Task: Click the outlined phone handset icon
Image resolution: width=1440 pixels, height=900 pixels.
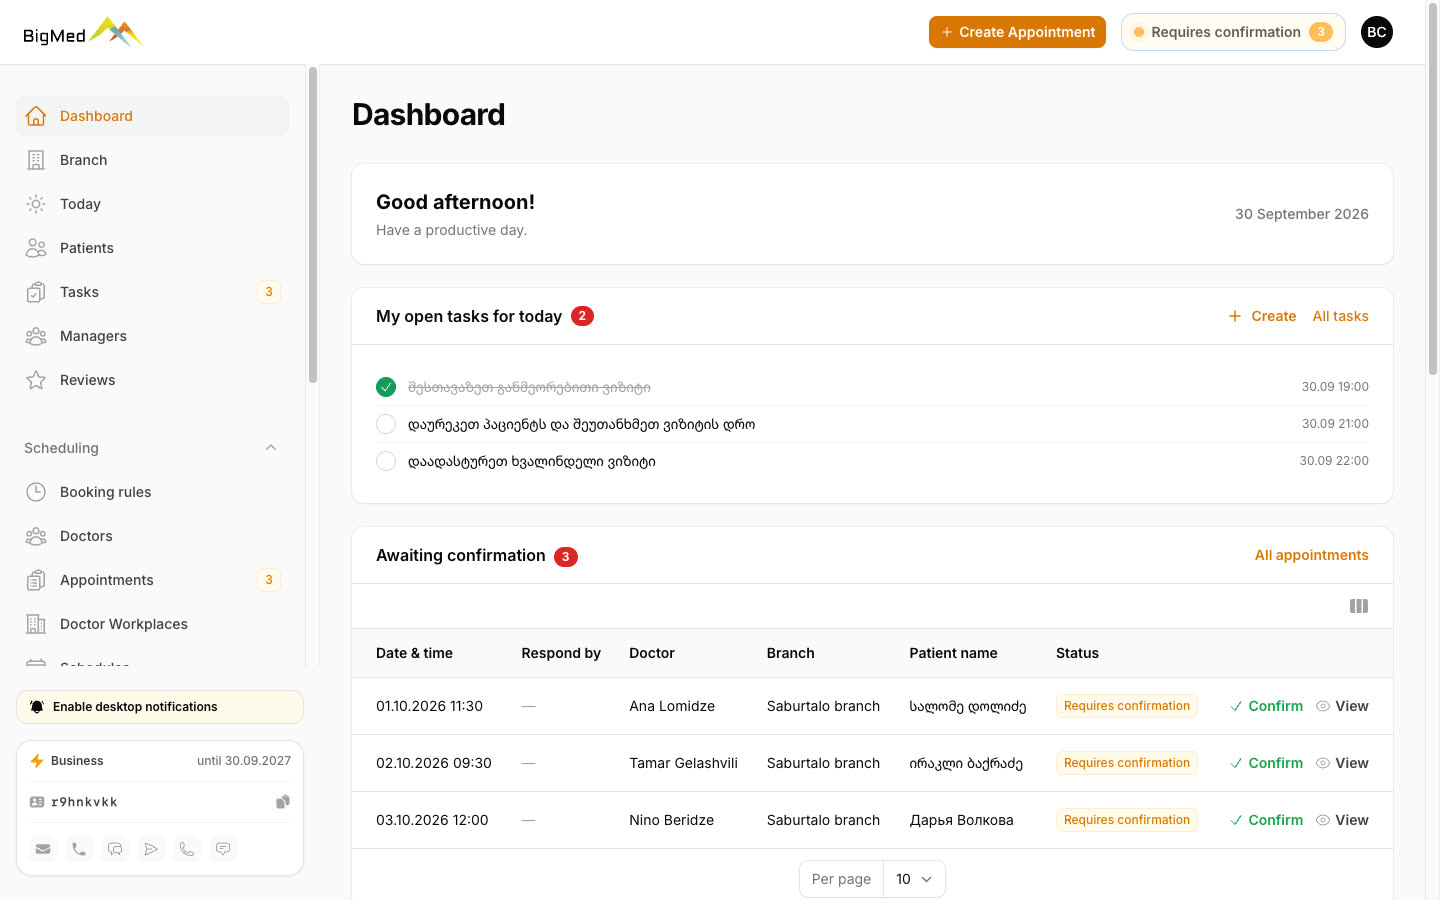Action: (x=187, y=849)
